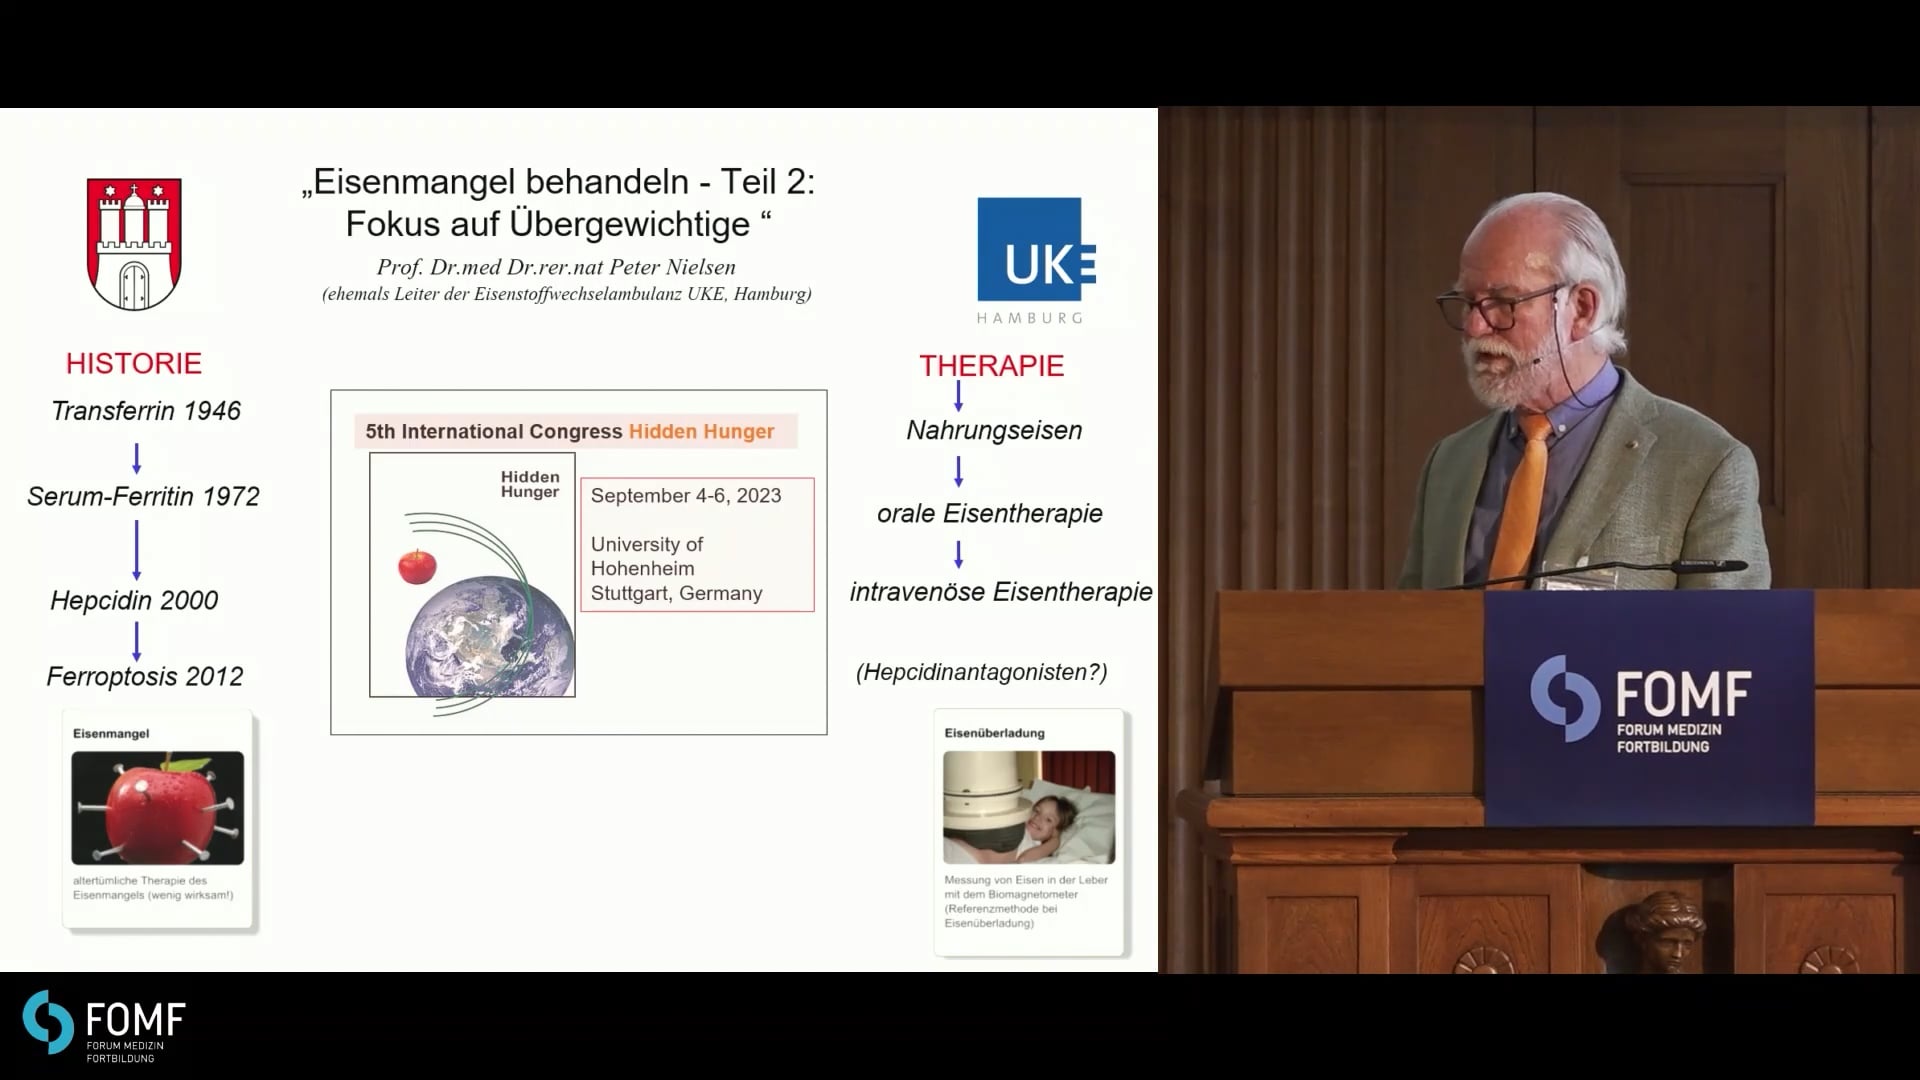Click 'Fokus auf Übergewichtige' subtitle line
The height and width of the screenshot is (1080, 1920).
(558, 224)
